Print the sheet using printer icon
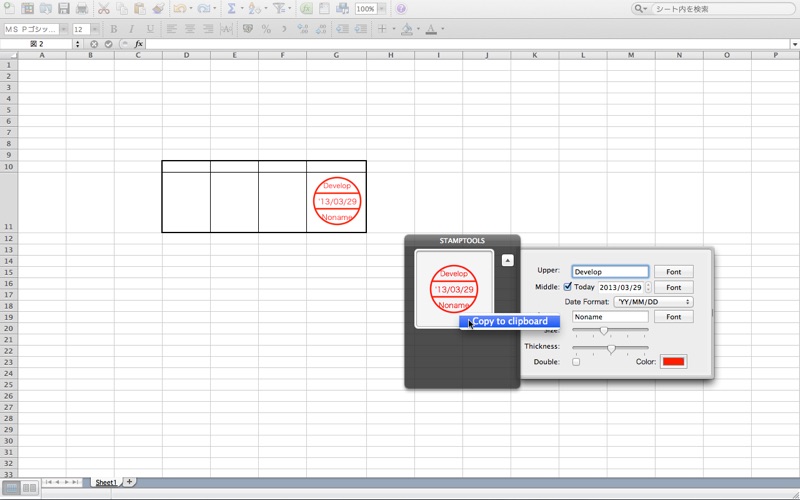Viewport: 800px width, 500px height. pyautogui.click(x=82, y=8)
